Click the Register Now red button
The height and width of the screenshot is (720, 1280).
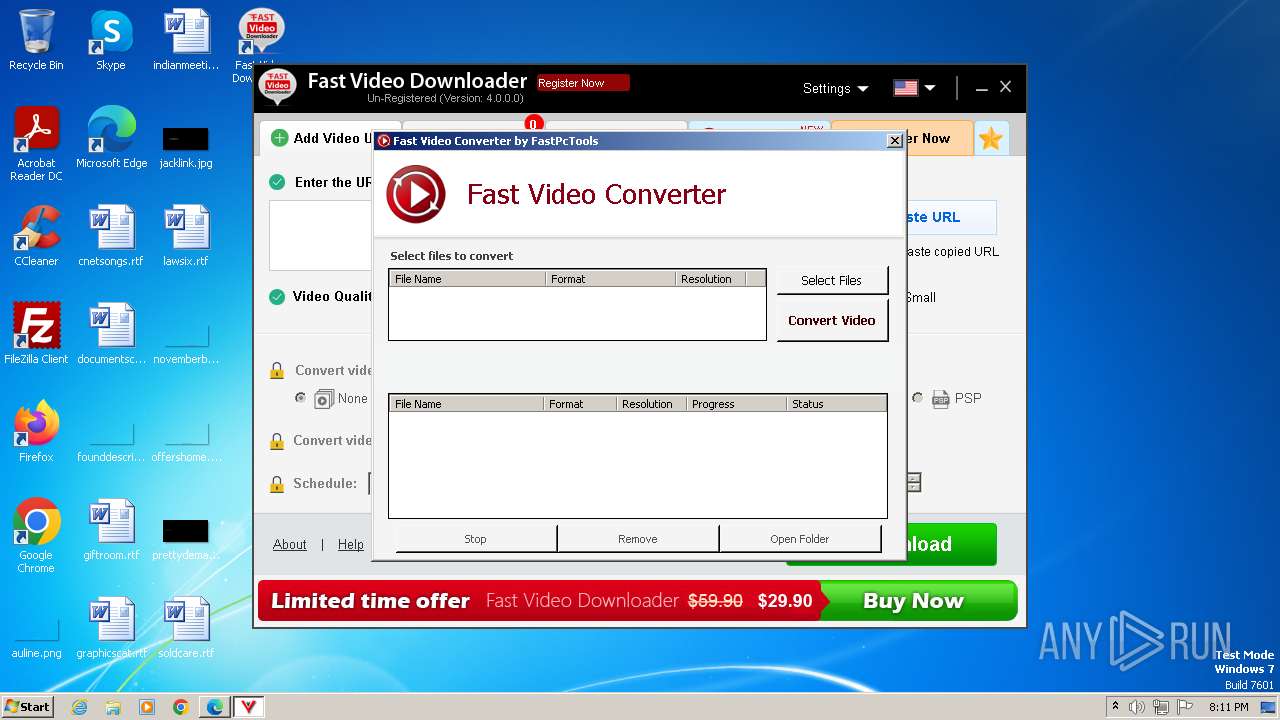tap(583, 83)
